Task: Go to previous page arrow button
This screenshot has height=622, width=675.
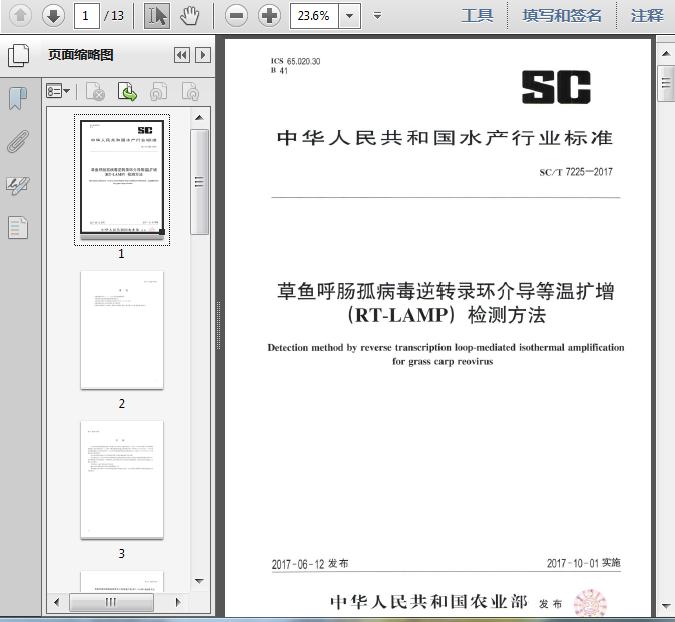Action: coord(20,16)
